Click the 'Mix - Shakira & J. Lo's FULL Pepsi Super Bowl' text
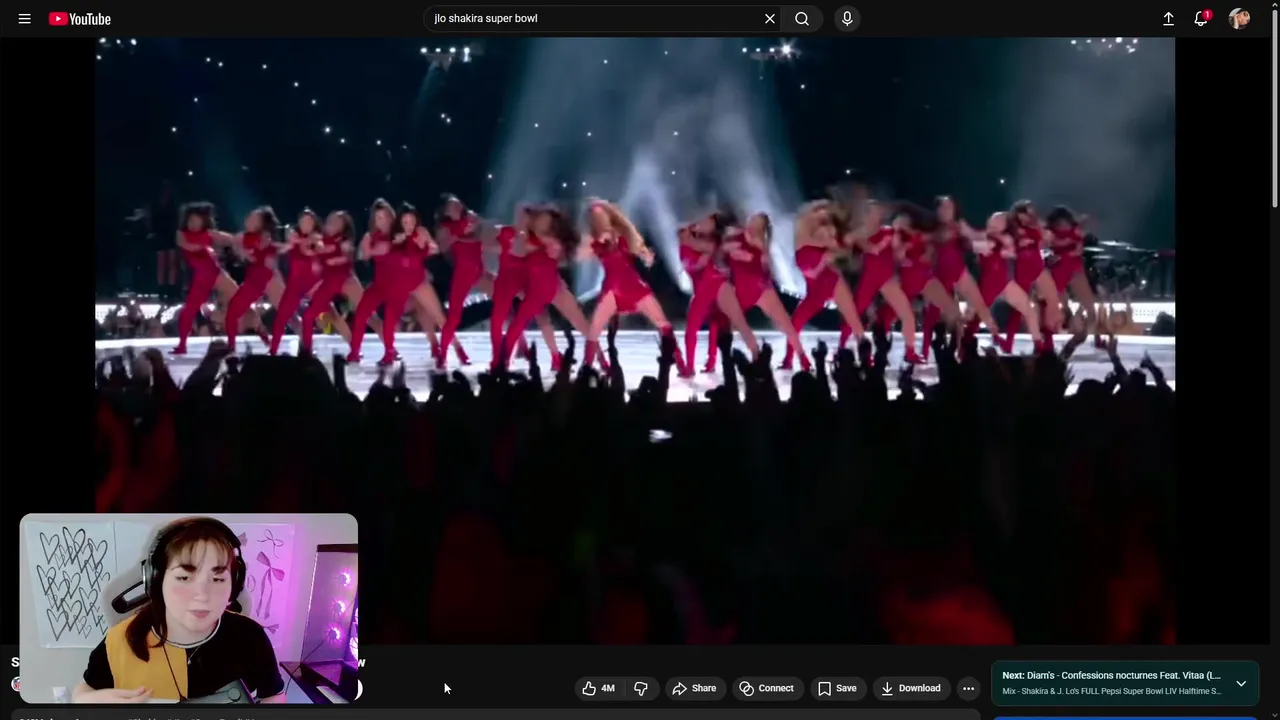Screen dimensions: 1280x720 [1111, 691]
